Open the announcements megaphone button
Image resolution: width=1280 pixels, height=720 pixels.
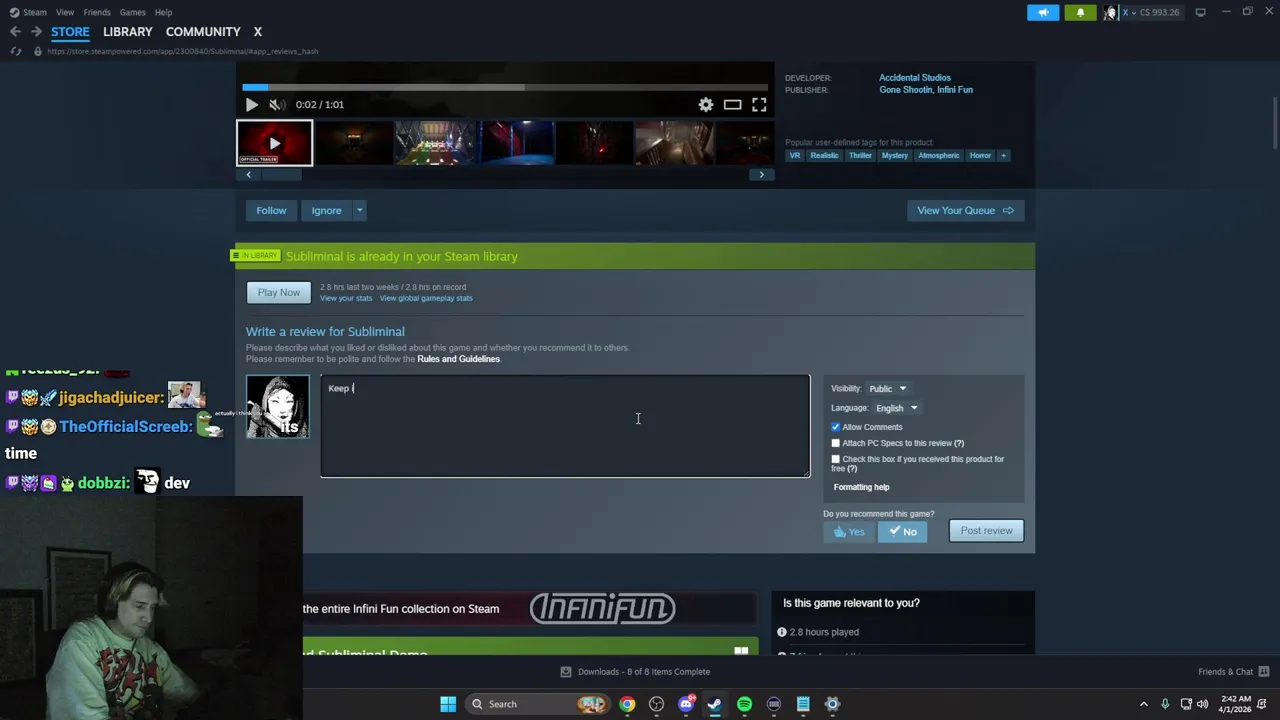click(1043, 12)
